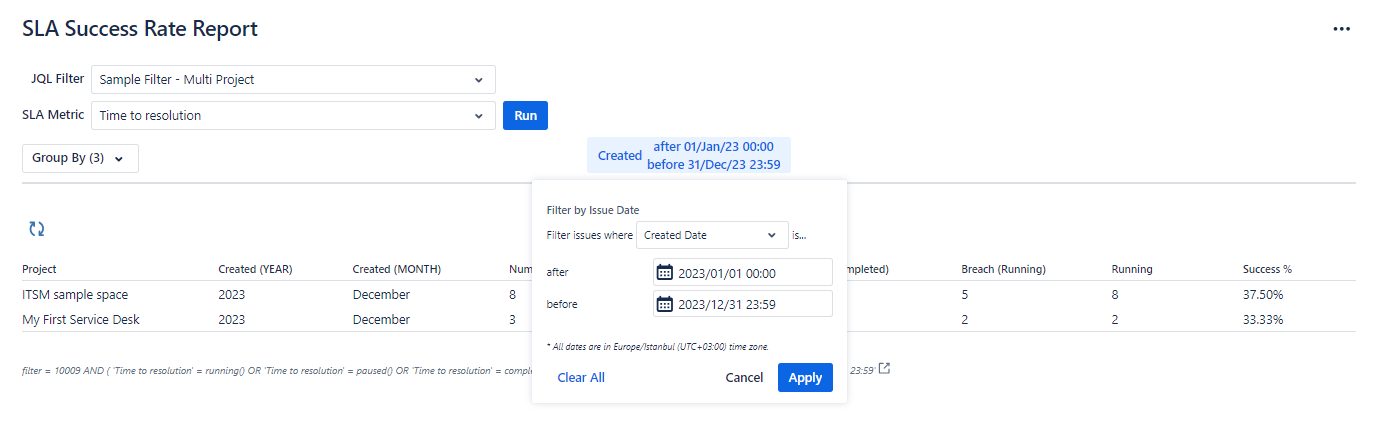Click the Project column header
Screen dimensions: 1378x428
point(39,269)
